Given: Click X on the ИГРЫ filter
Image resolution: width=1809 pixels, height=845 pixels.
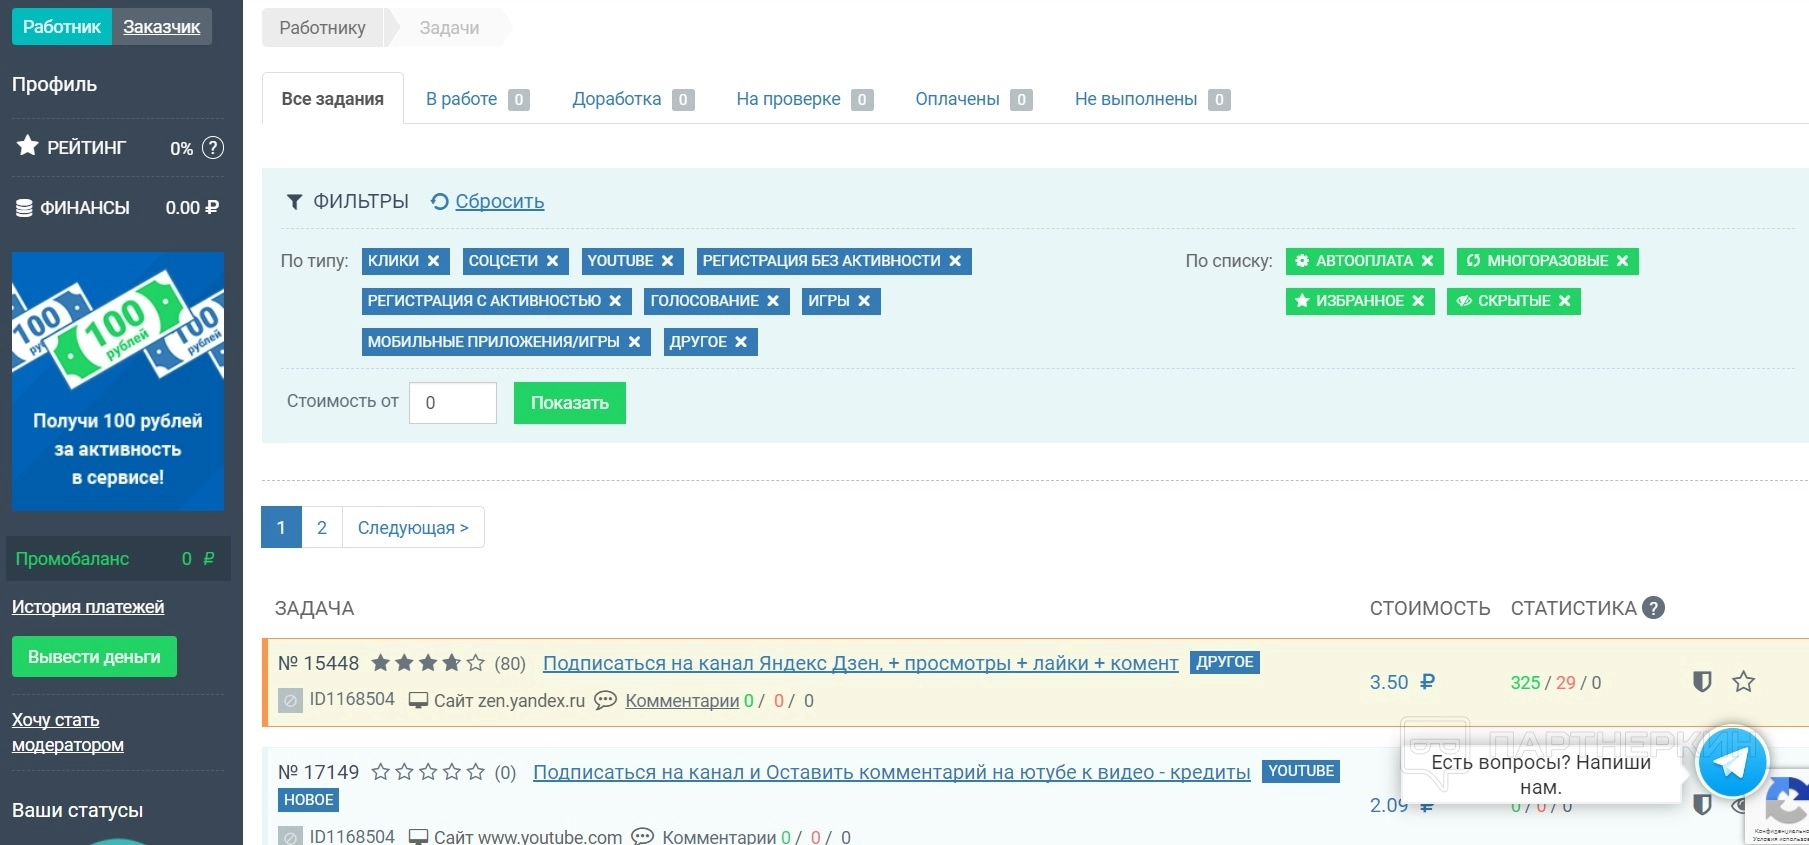Looking at the screenshot, I should tap(864, 301).
